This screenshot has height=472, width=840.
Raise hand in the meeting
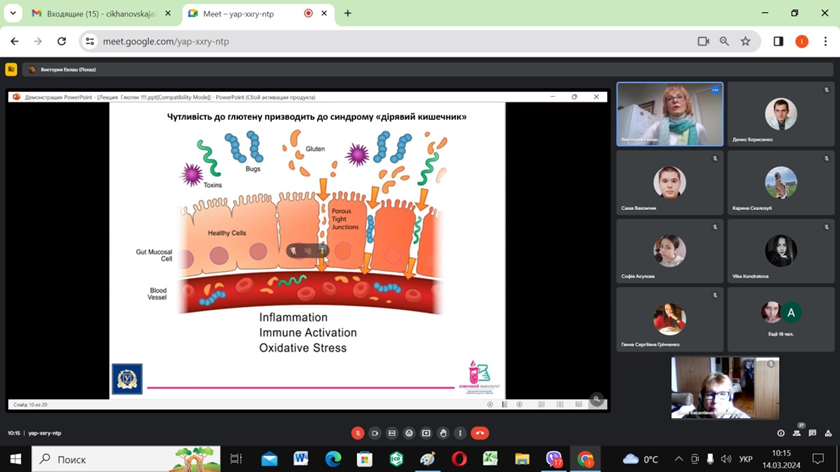click(444, 433)
